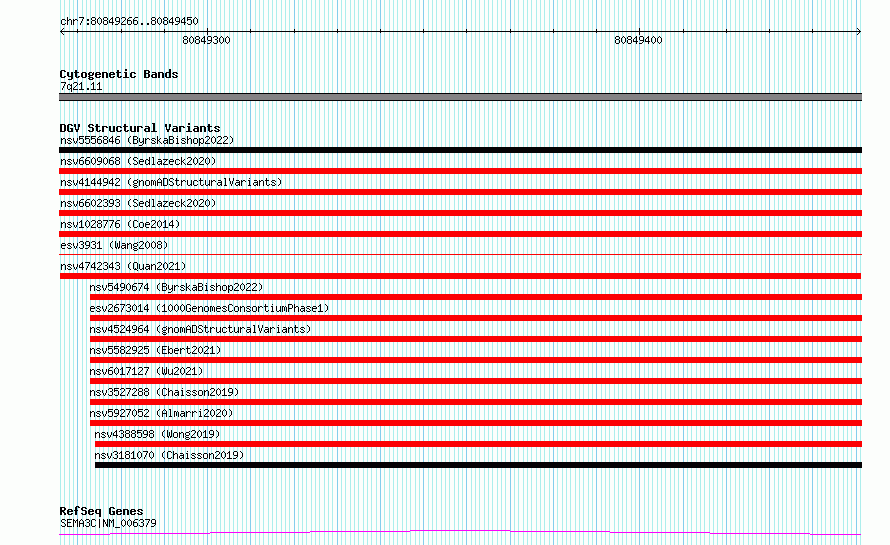Click the red bar under esv2673014

[476, 318]
